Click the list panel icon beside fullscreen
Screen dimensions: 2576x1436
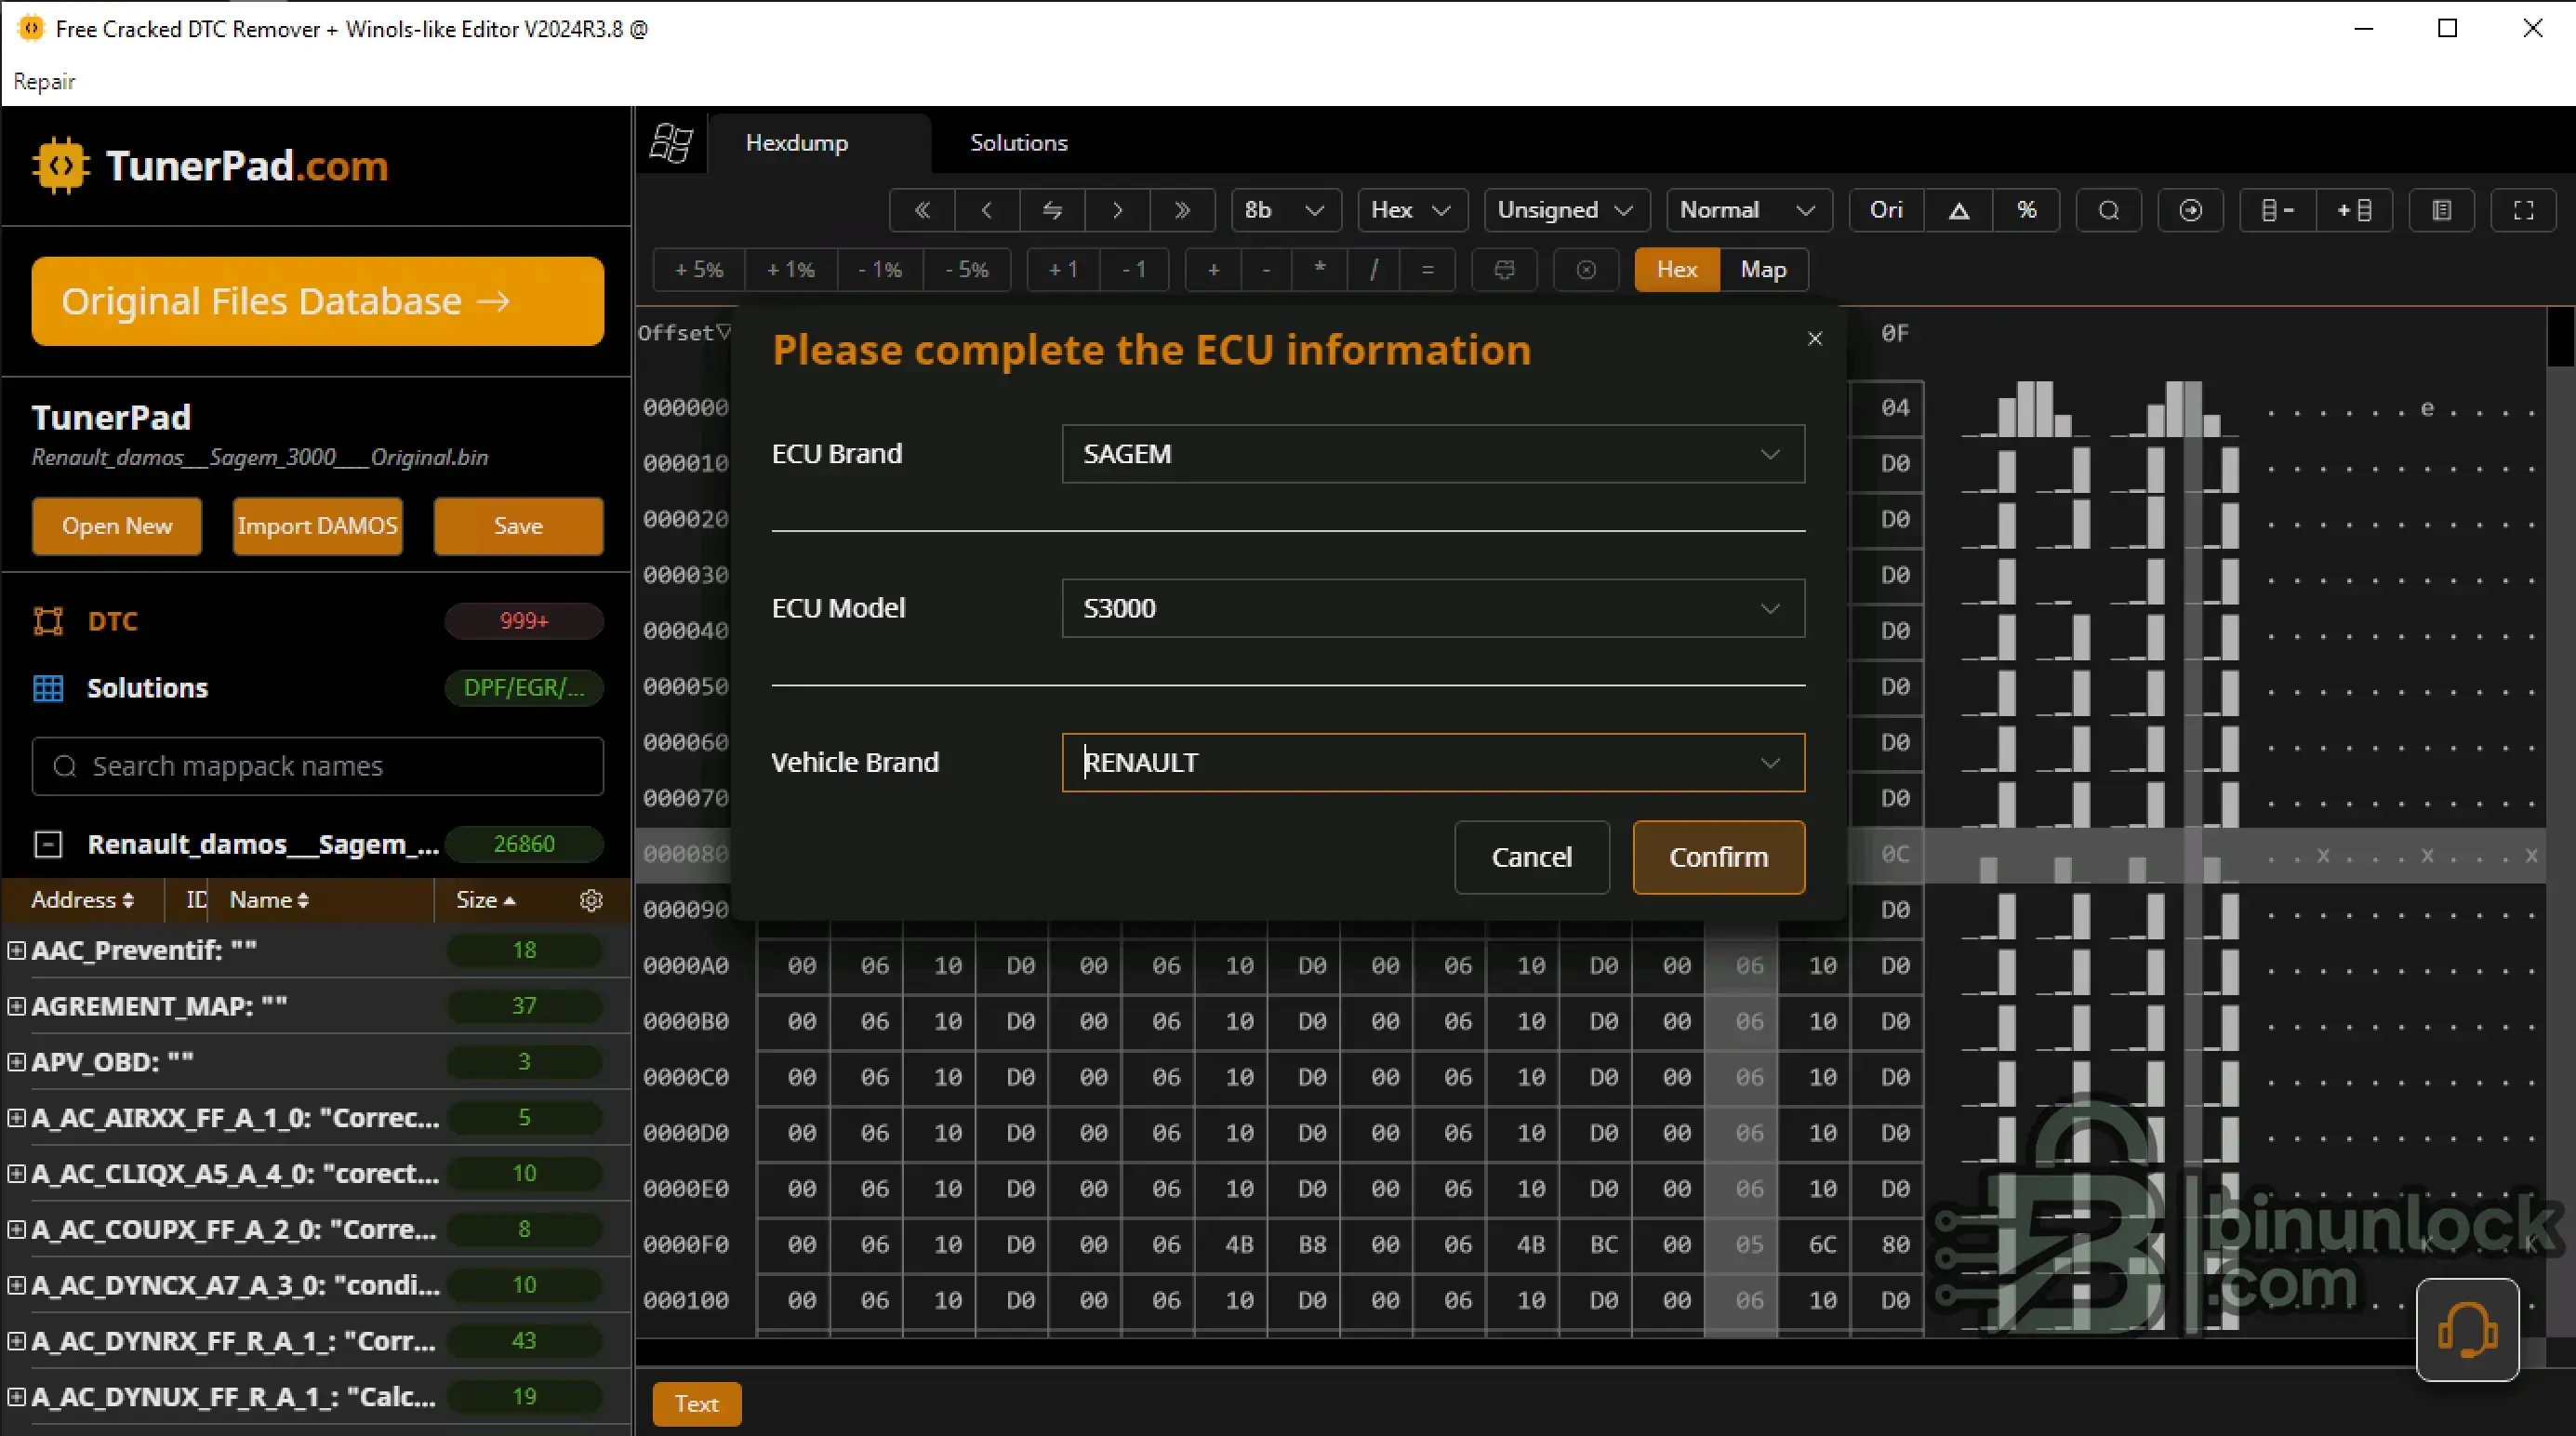coord(2442,210)
